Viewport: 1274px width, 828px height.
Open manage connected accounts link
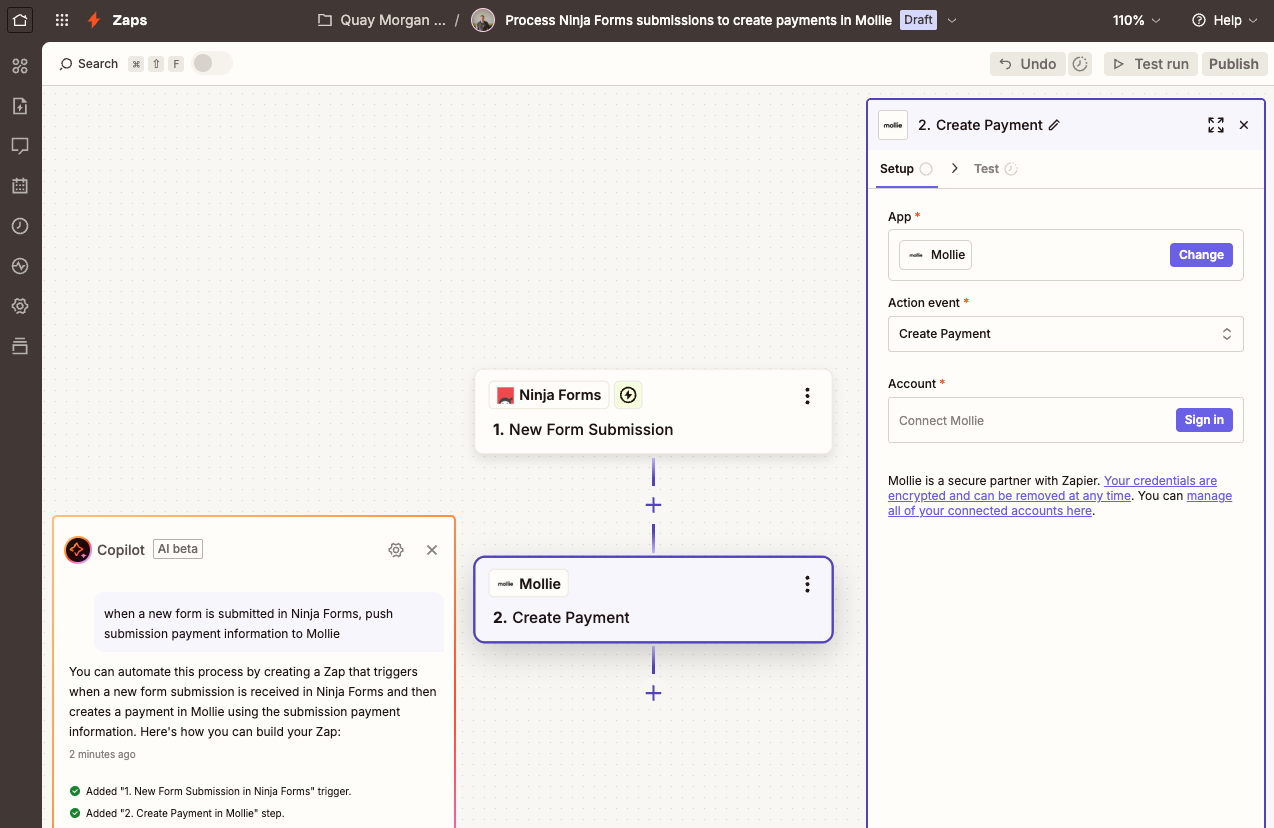1060,503
